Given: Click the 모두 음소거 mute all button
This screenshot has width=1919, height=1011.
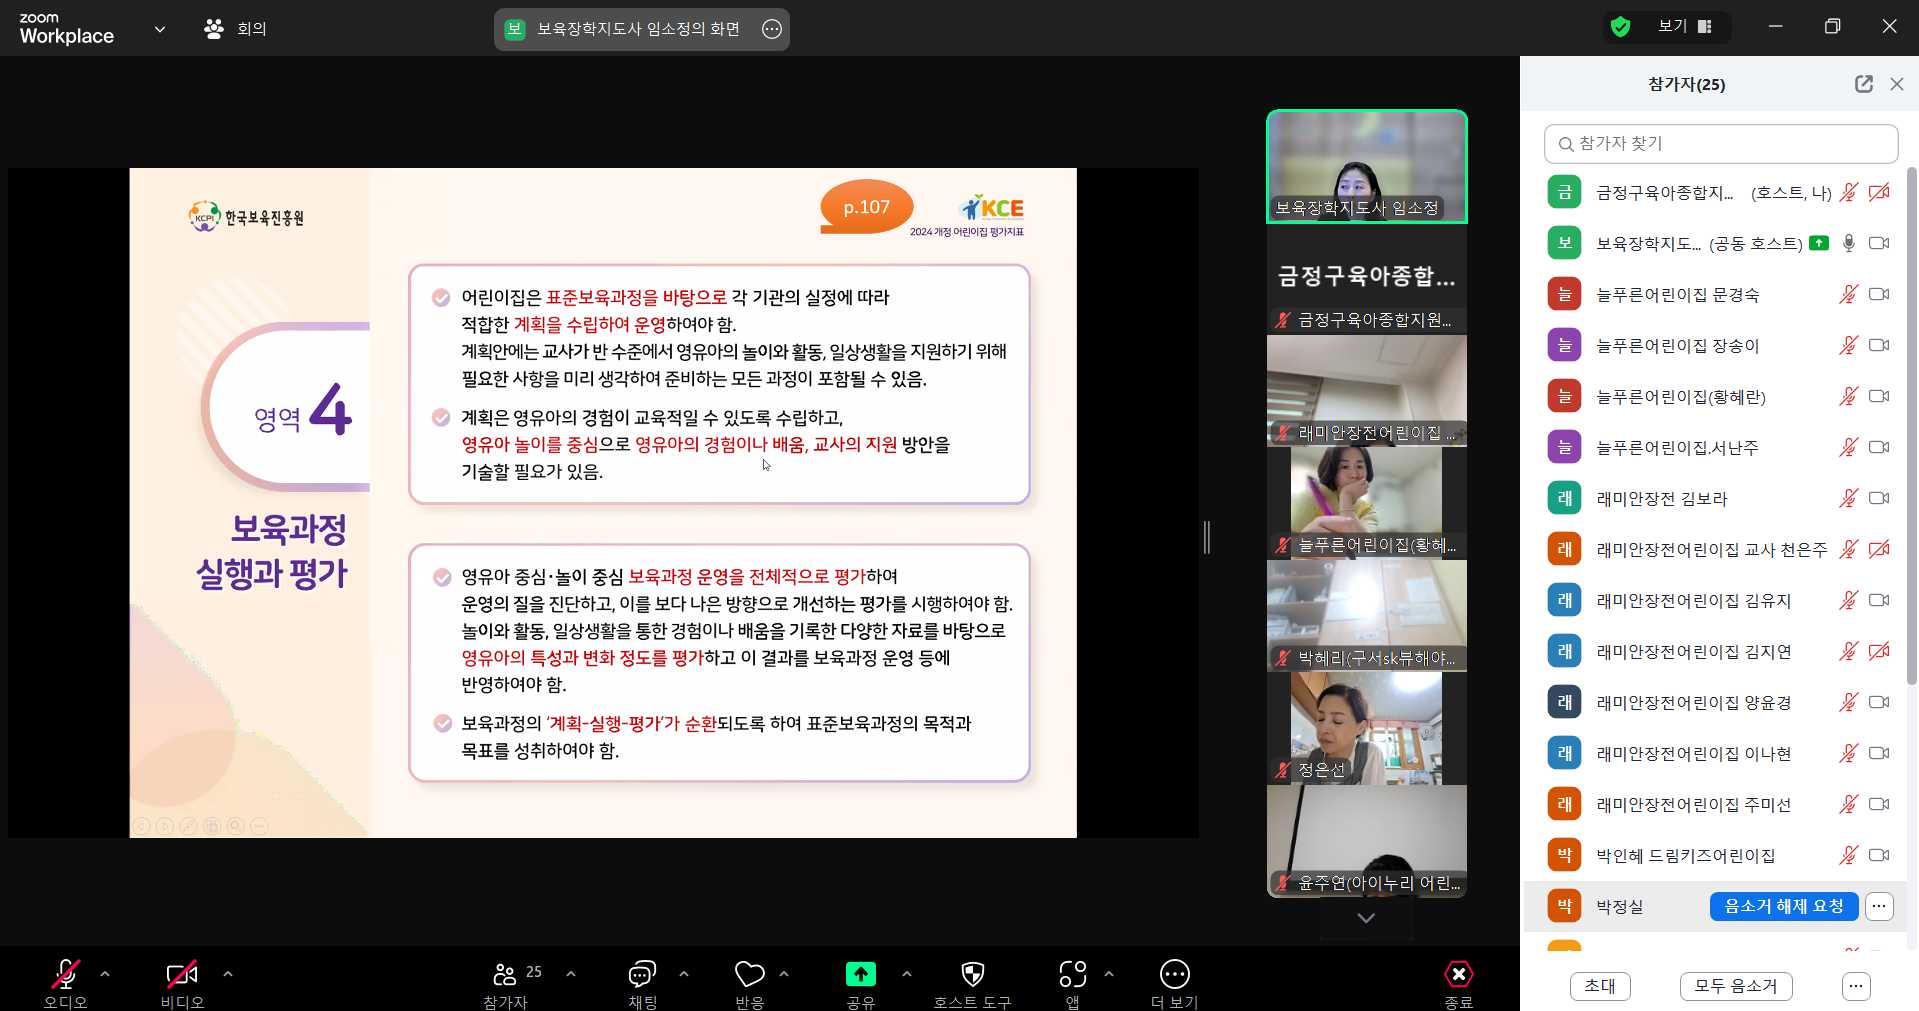Looking at the screenshot, I should (1735, 986).
